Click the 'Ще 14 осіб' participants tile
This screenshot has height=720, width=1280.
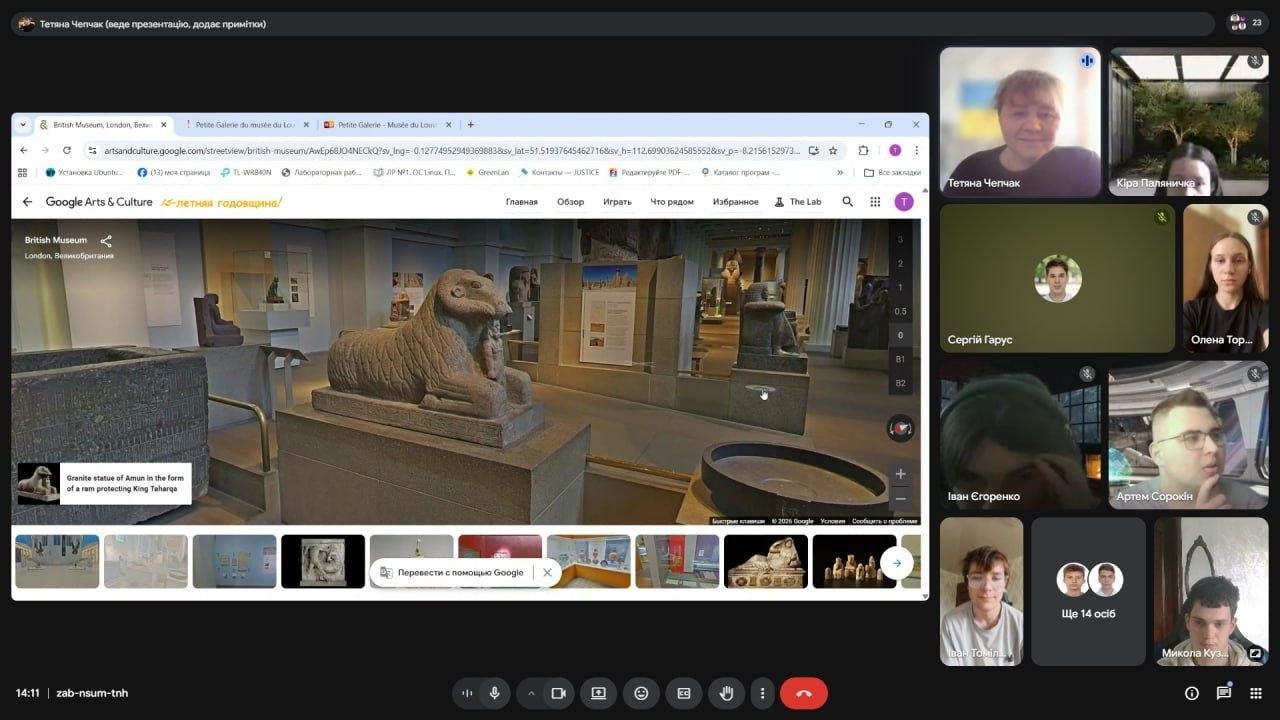click(x=1088, y=591)
